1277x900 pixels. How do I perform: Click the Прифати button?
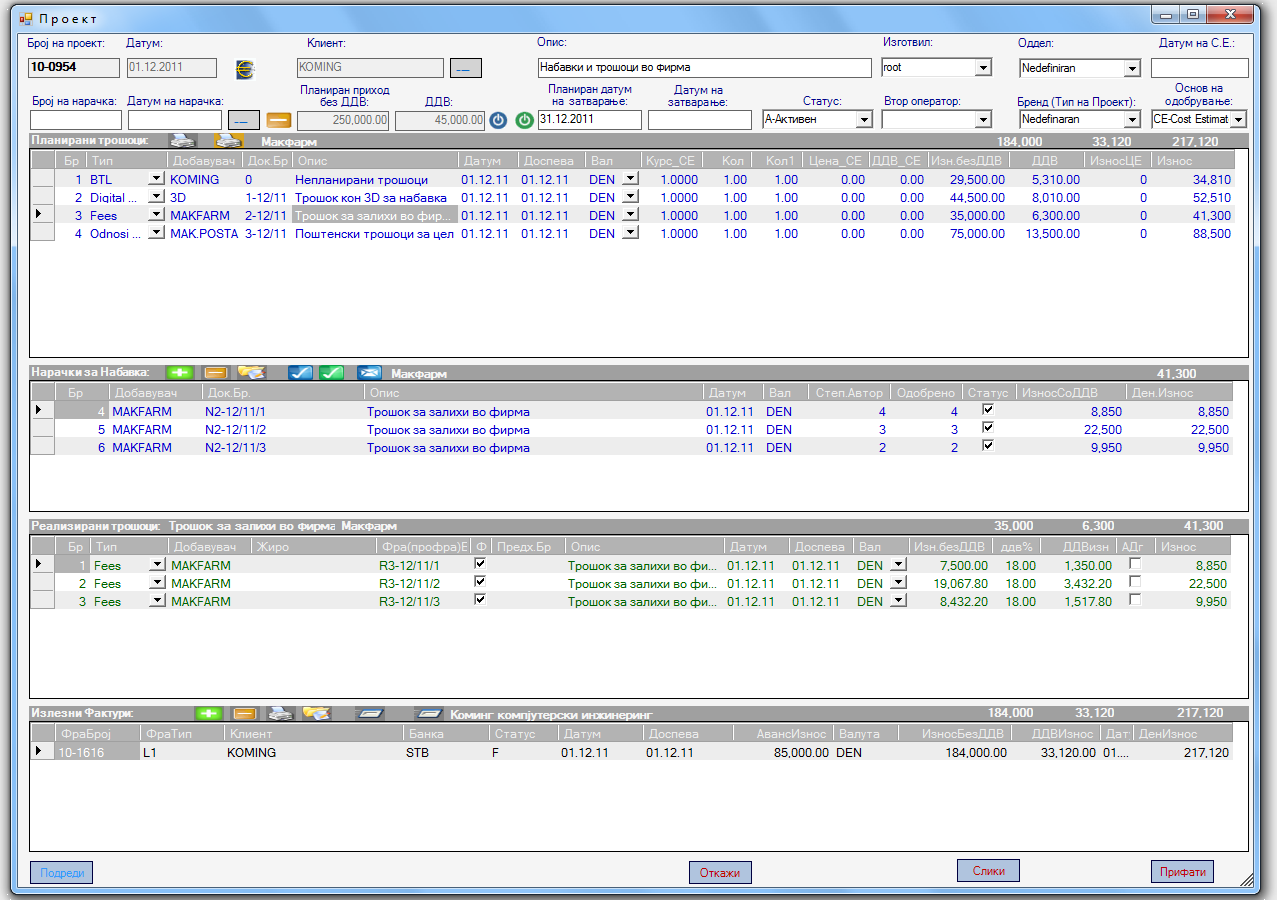click(x=1182, y=871)
